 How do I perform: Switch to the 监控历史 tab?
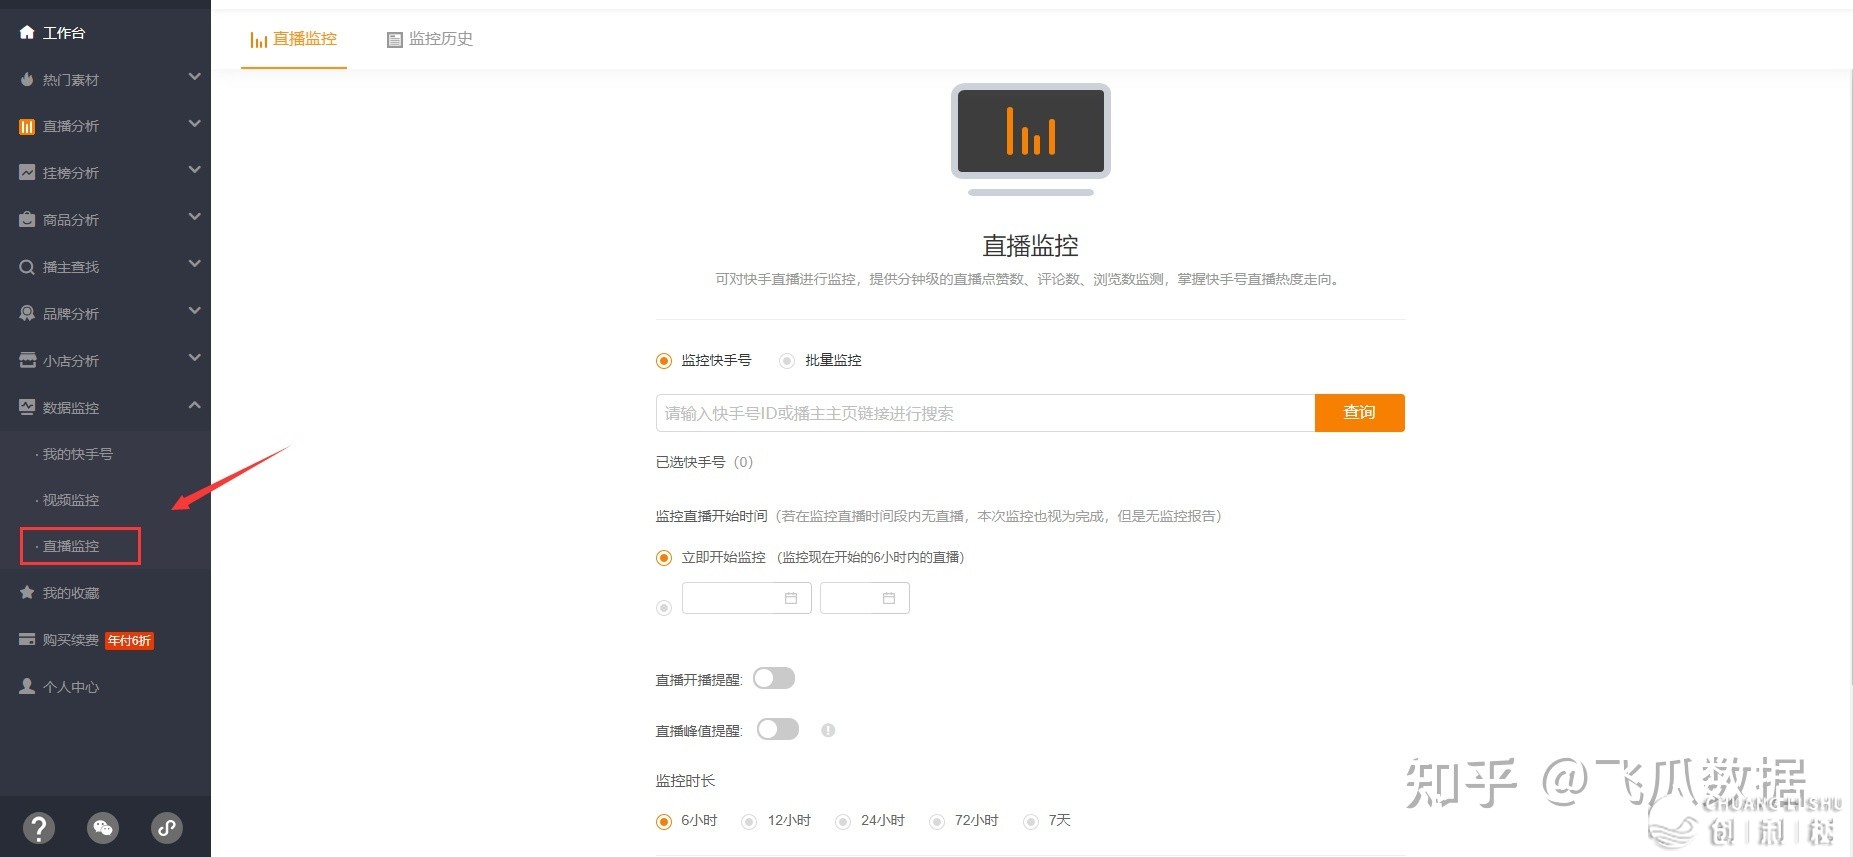pyautogui.click(x=430, y=39)
